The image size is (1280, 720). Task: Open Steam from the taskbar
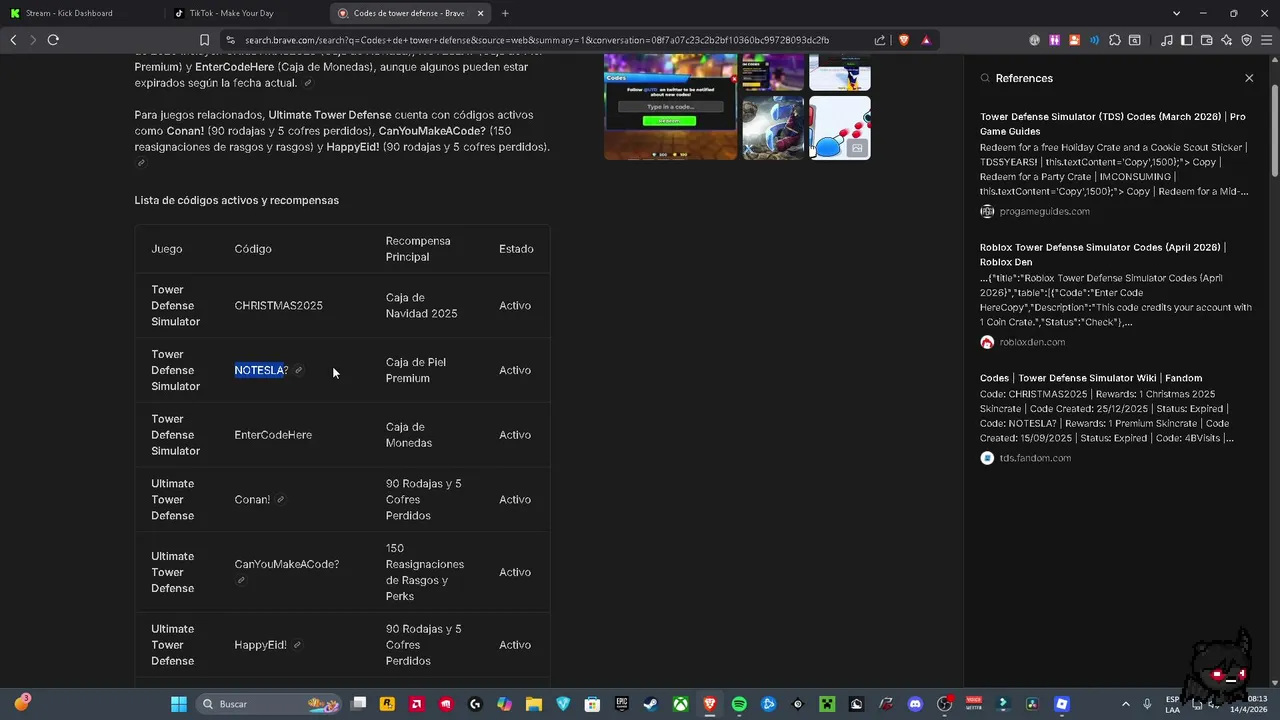click(x=651, y=704)
